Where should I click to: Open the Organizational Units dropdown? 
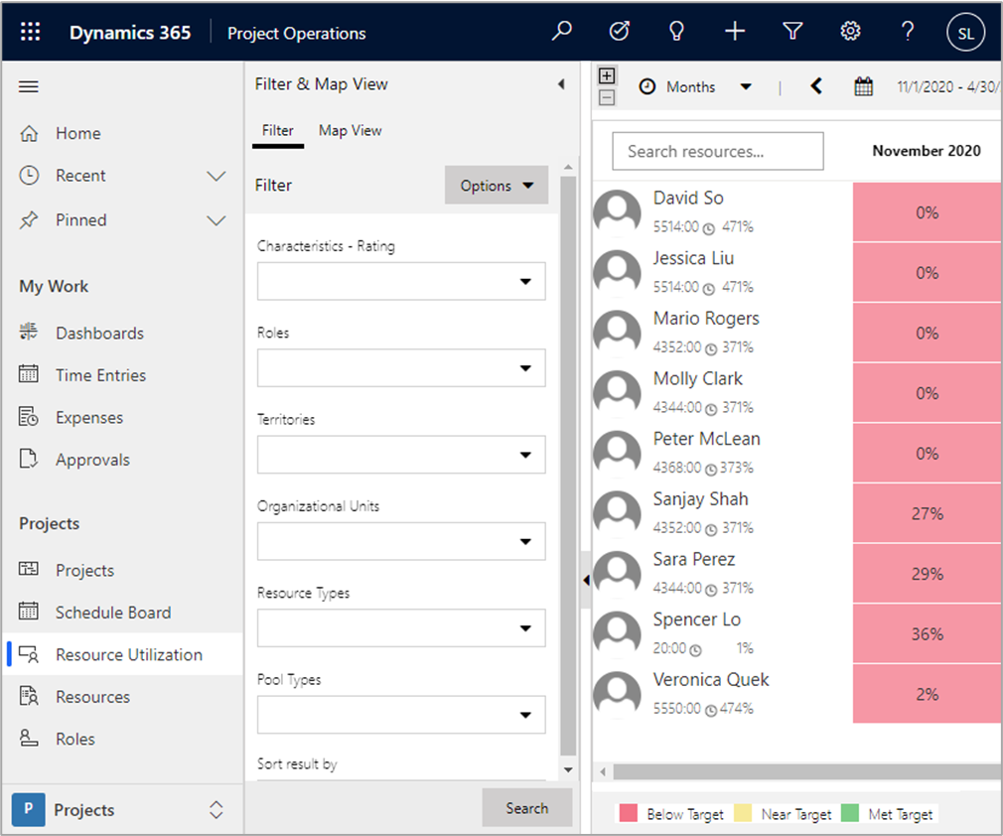pyautogui.click(x=401, y=541)
